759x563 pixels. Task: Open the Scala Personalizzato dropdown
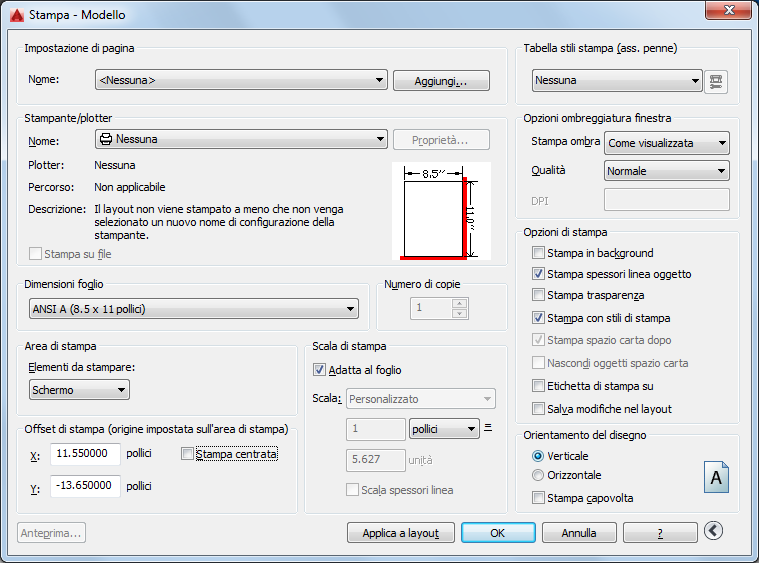[x=421, y=399]
